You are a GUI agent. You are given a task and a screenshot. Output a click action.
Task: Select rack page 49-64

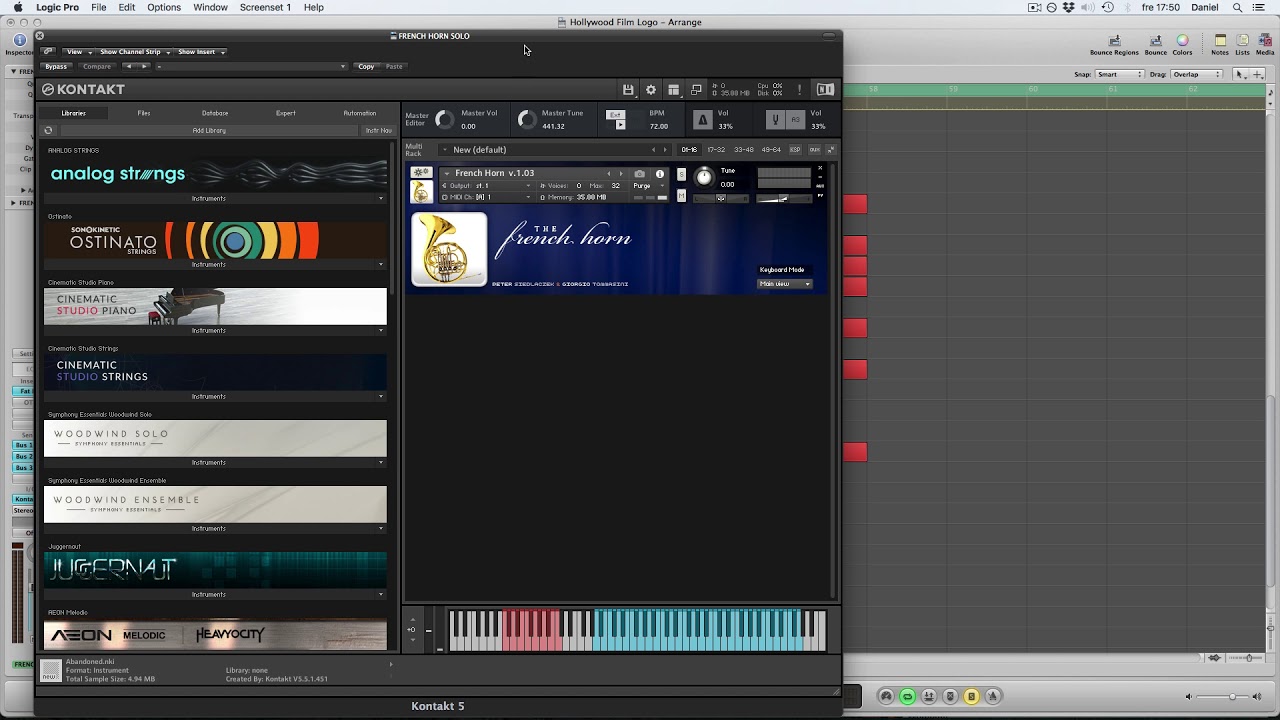[771, 150]
